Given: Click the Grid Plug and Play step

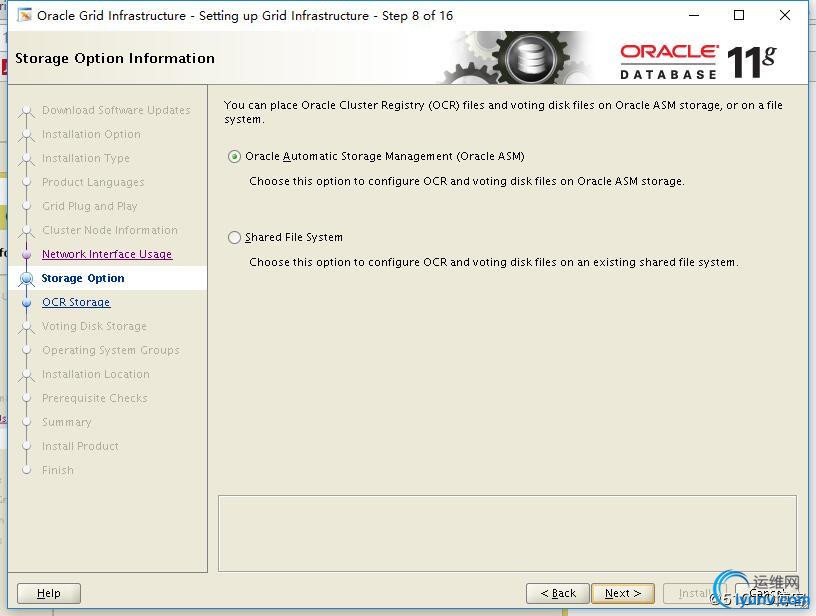Looking at the screenshot, I should point(90,206).
